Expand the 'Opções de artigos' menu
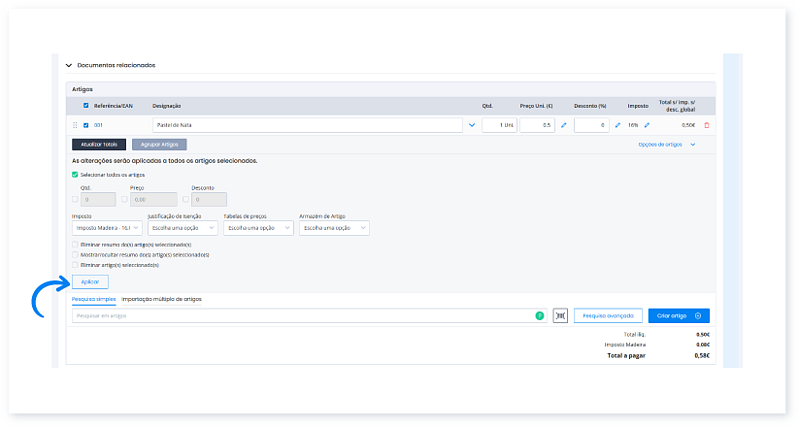 (666, 144)
